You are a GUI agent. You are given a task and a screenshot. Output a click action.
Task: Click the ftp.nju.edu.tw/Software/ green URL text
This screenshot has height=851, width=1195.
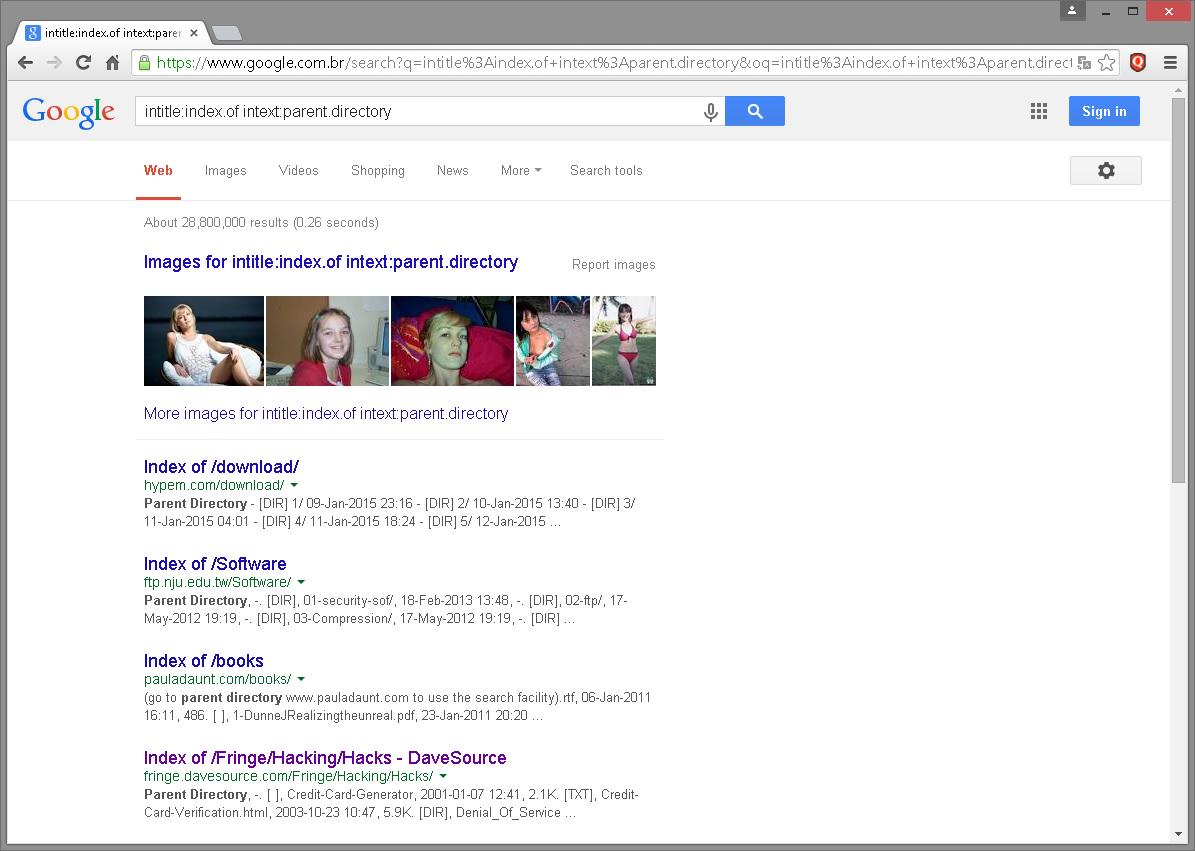coord(217,582)
